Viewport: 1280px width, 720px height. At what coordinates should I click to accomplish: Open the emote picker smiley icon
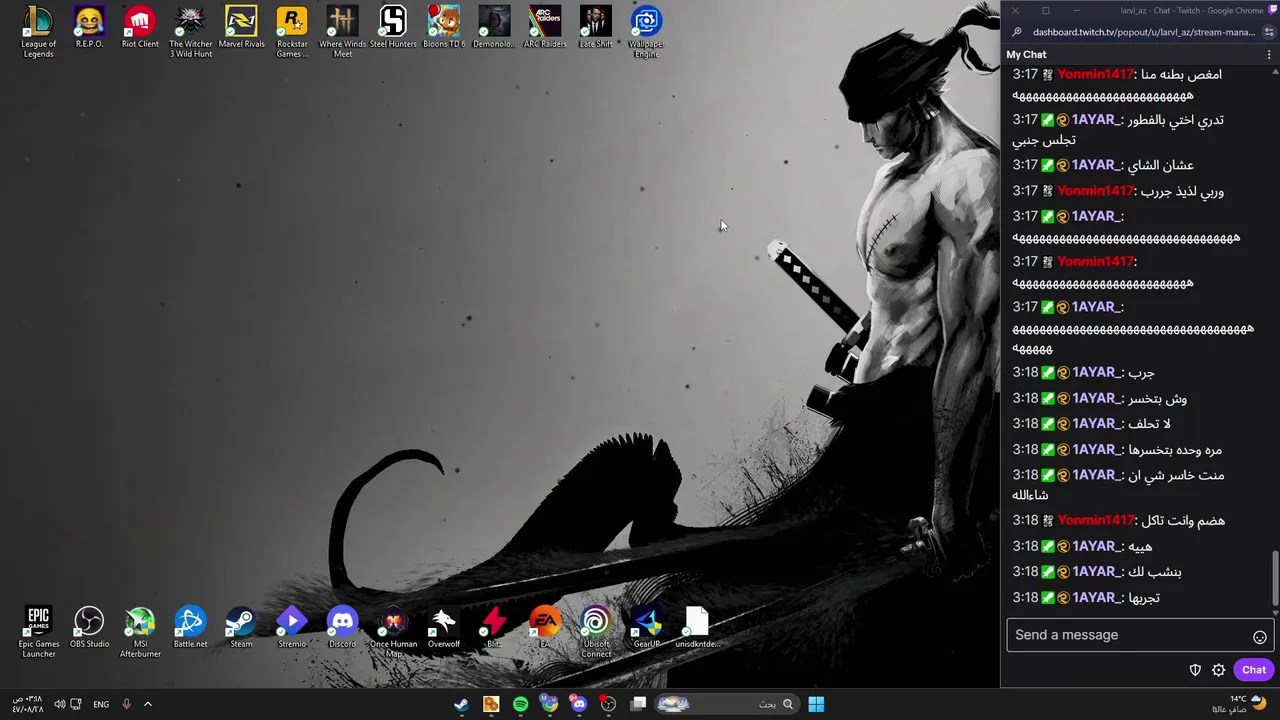pyautogui.click(x=1260, y=637)
